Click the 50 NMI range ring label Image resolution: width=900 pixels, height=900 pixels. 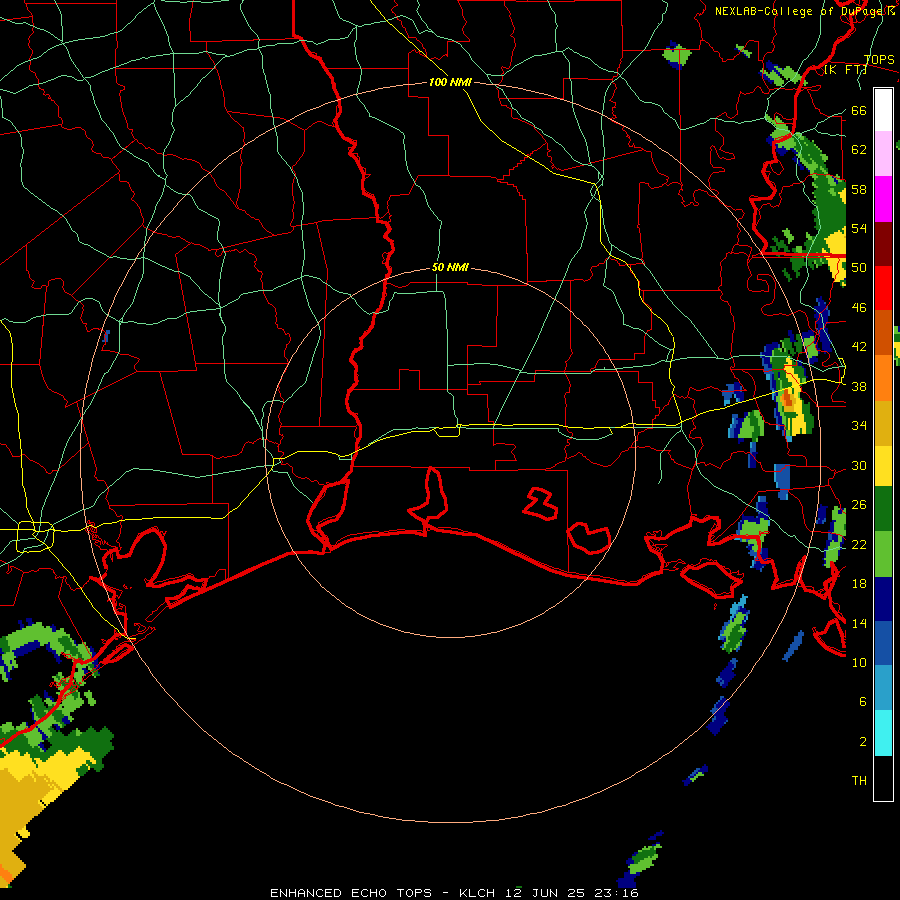click(x=451, y=267)
